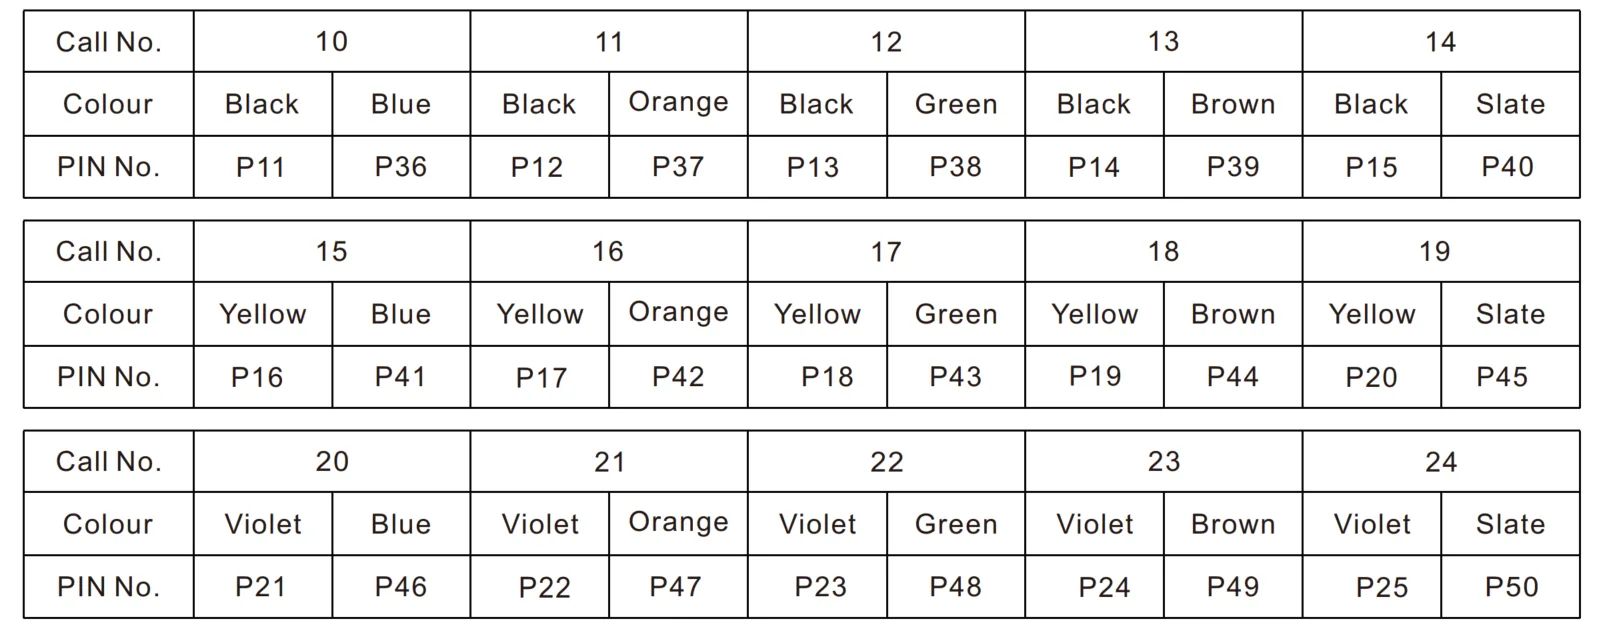Click the Slate cell under Call No. 24
Viewport: 1614px width, 637px height.
[x=1510, y=524]
